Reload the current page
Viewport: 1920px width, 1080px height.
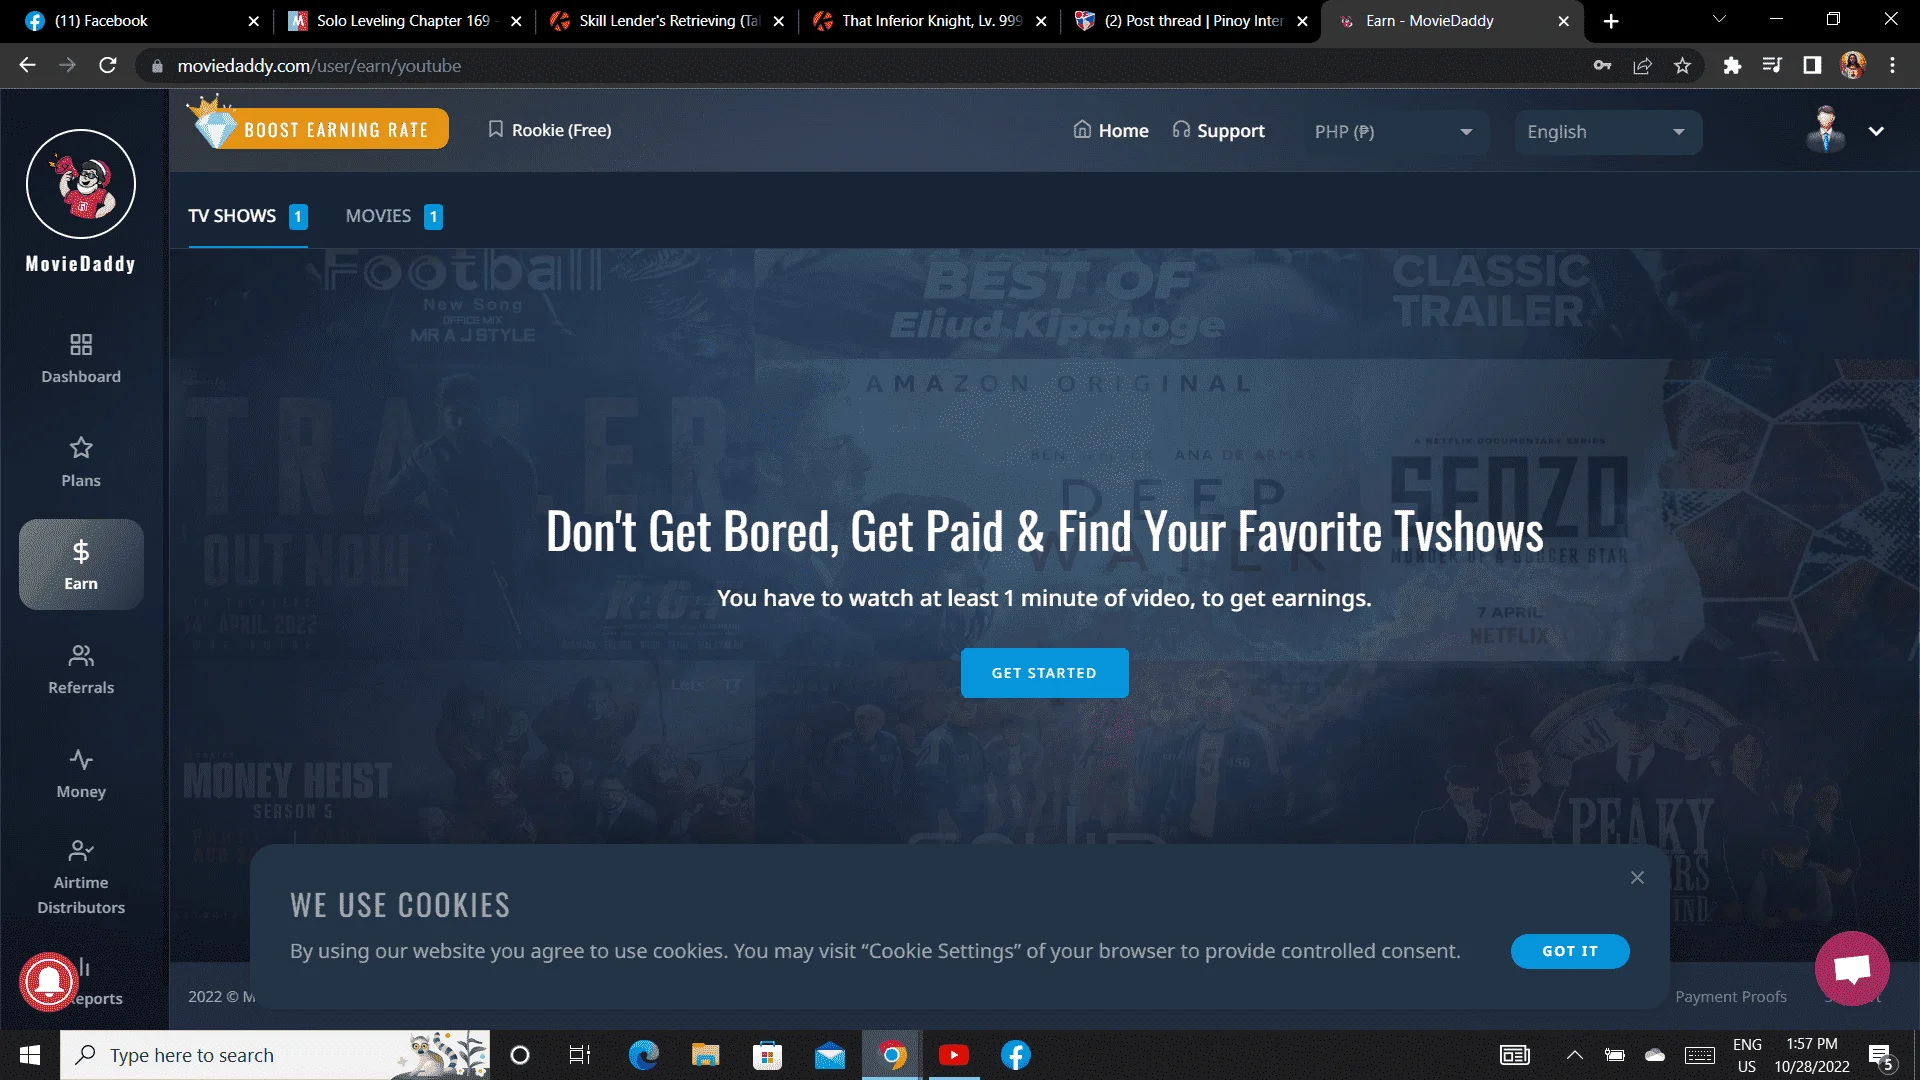(108, 65)
